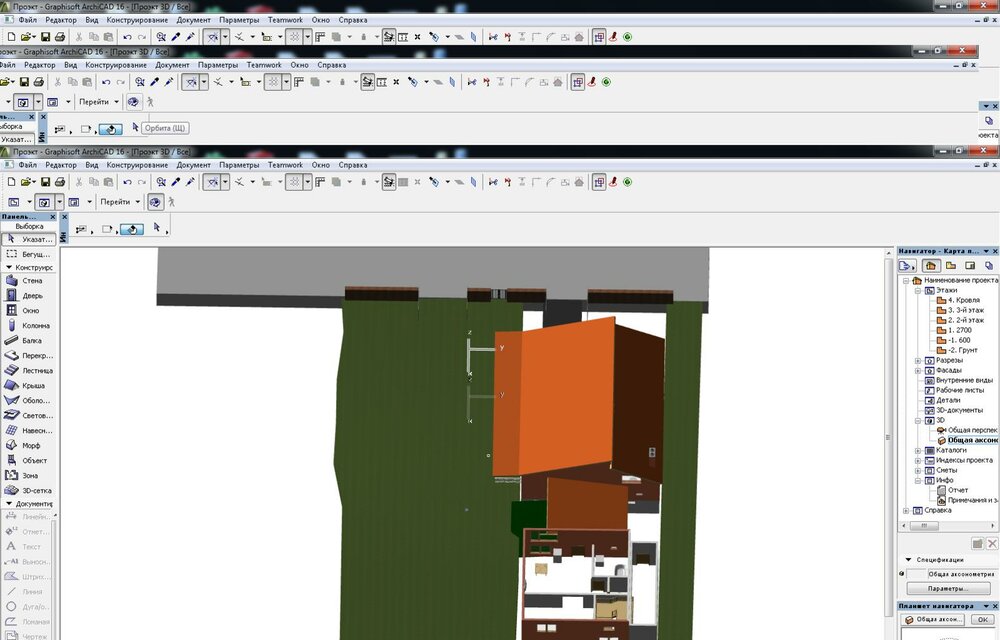The width and height of the screenshot is (1000, 640).
Task: Open Общая перспек... view in Navigator tree
Action: 967,430
